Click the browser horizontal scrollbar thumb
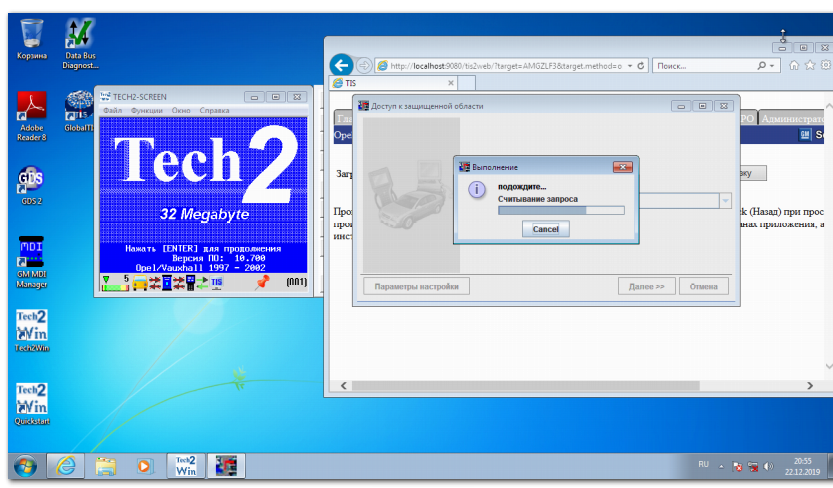The height and width of the screenshot is (488, 833). point(525,386)
